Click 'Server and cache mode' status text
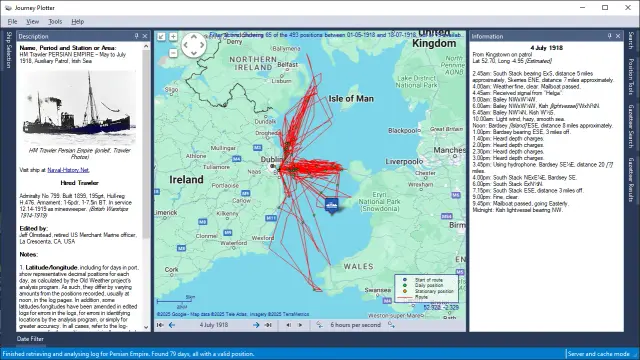 pos(598,354)
